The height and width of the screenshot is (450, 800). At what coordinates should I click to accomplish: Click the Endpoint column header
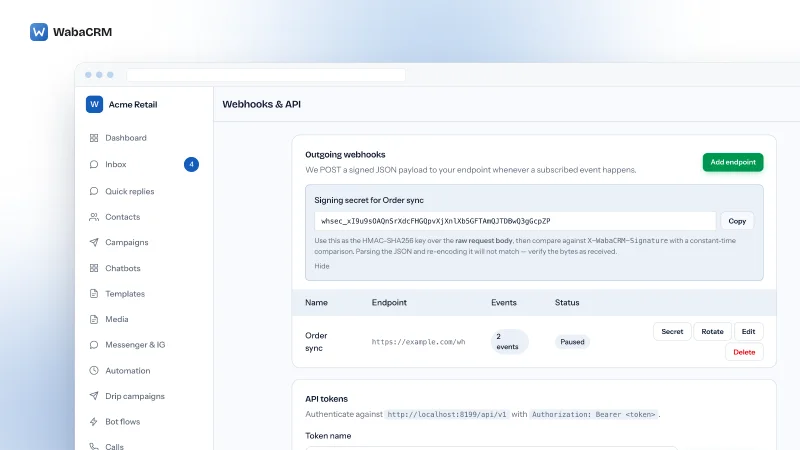(389, 303)
